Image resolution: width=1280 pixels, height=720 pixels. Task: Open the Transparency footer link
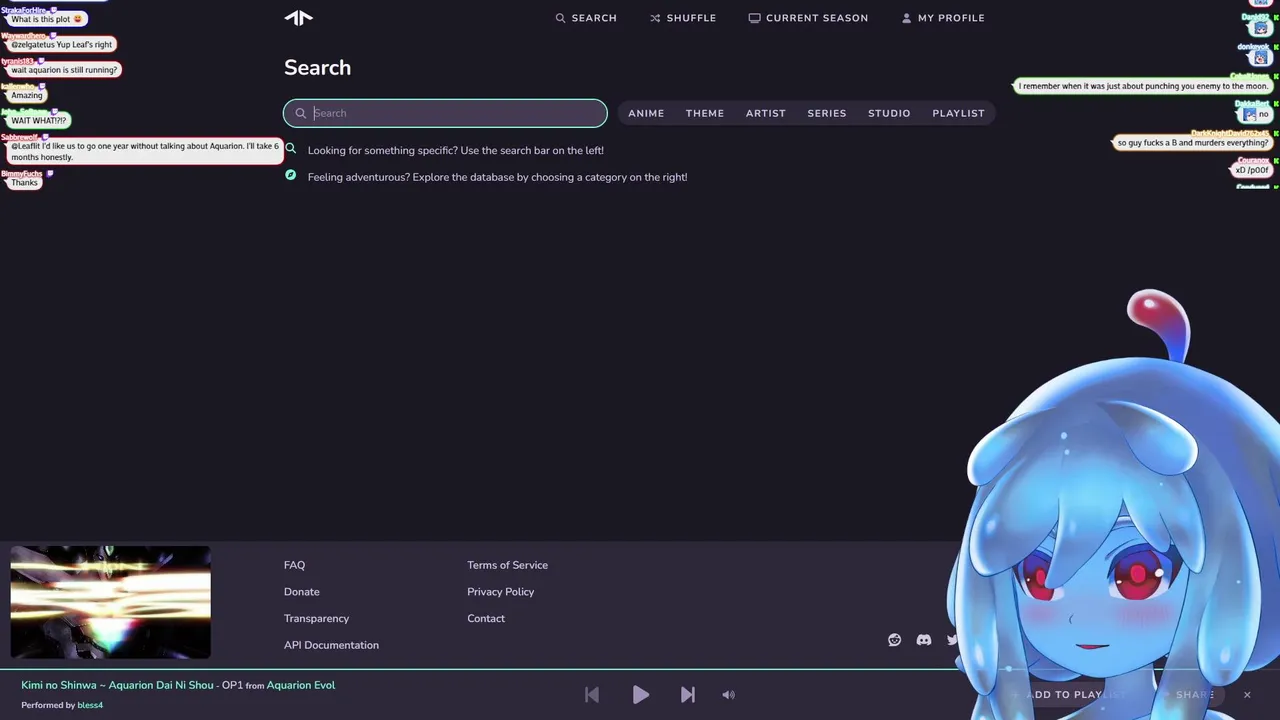coord(316,618)
